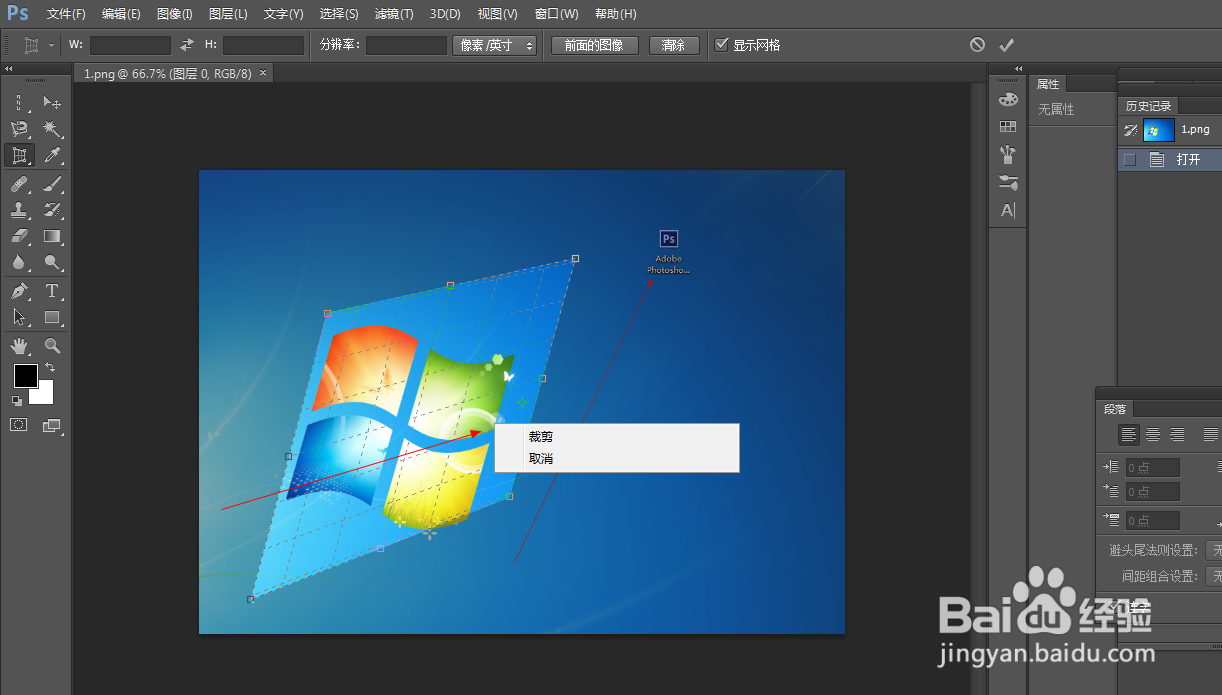1222x695 pixels.
Task: Select the Brush tool
Action: [52, 184]
